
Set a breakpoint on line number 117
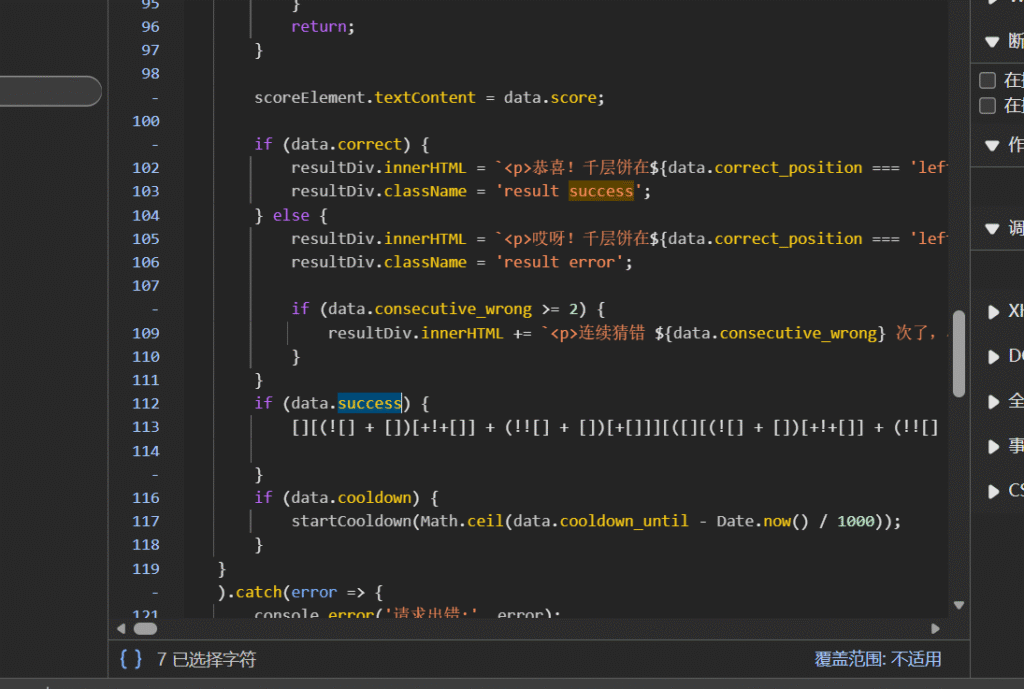pos(146,521)
